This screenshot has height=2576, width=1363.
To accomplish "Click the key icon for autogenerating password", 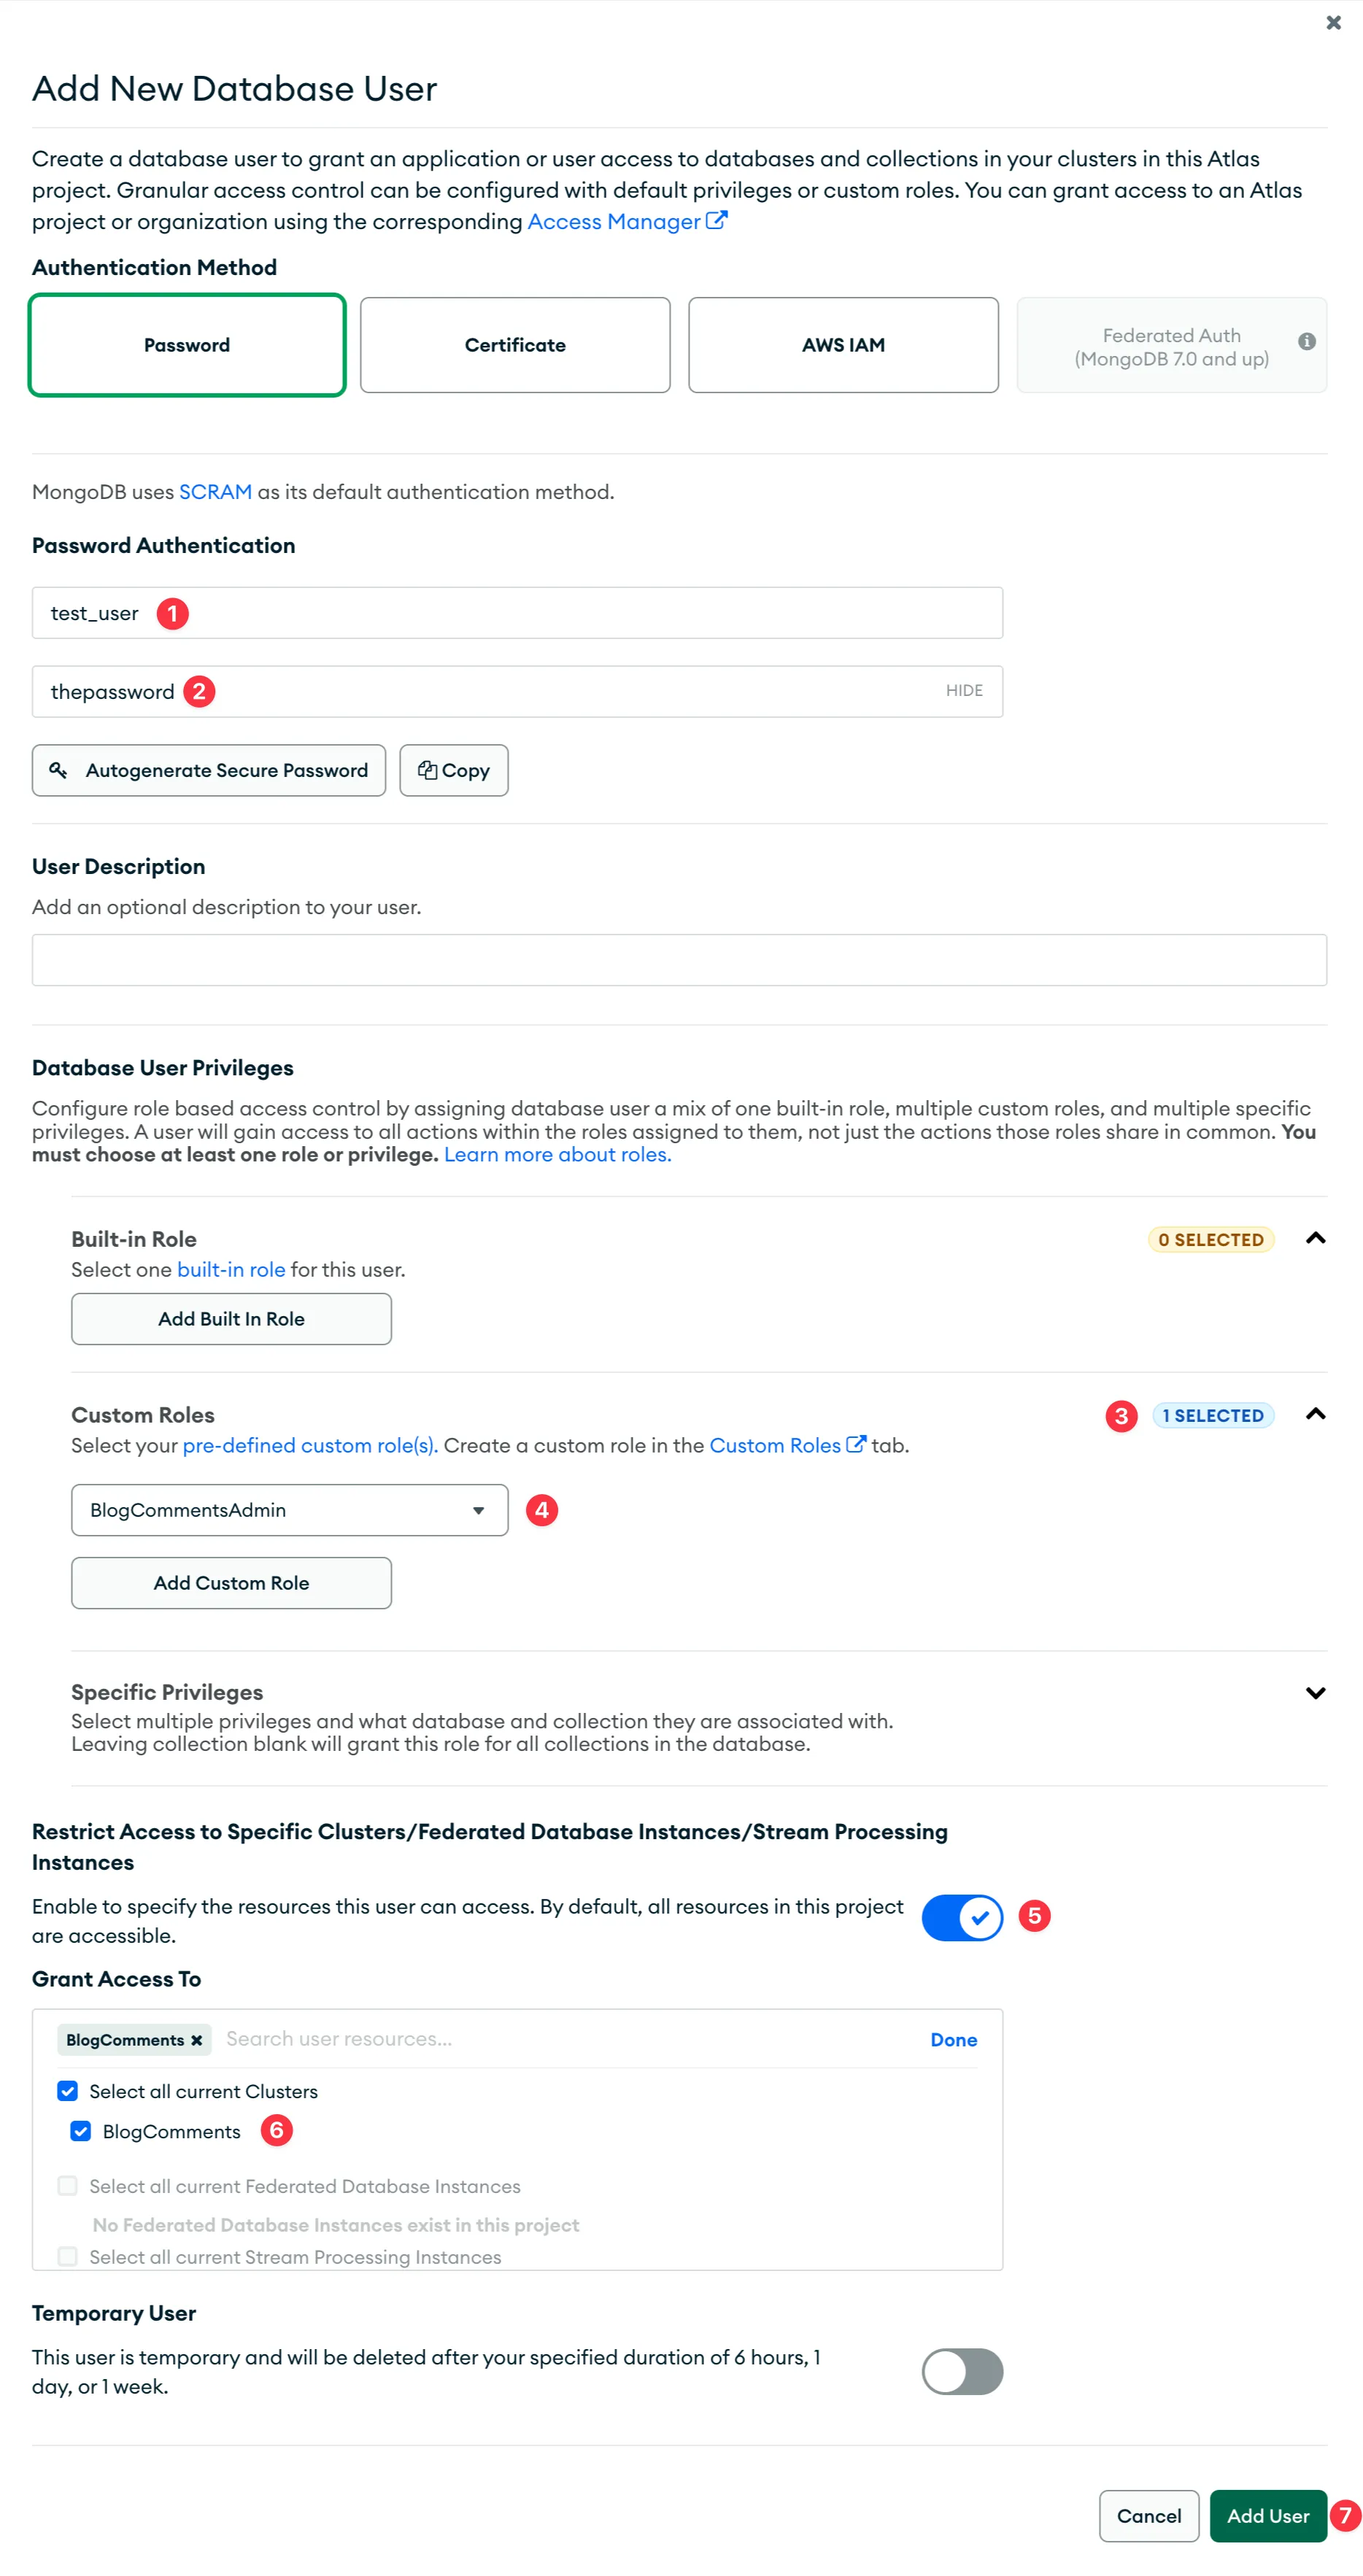I will [x=59, y=770].
